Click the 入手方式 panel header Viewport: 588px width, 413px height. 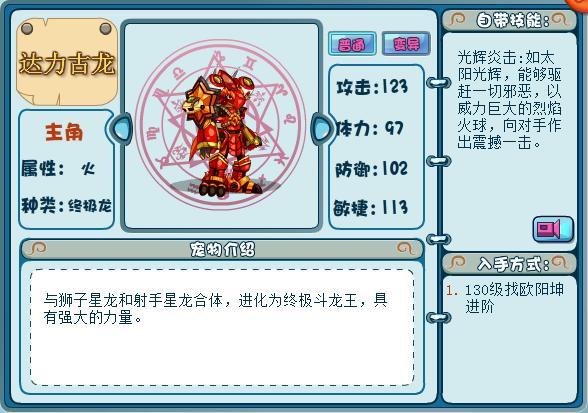tap(509, 264)
